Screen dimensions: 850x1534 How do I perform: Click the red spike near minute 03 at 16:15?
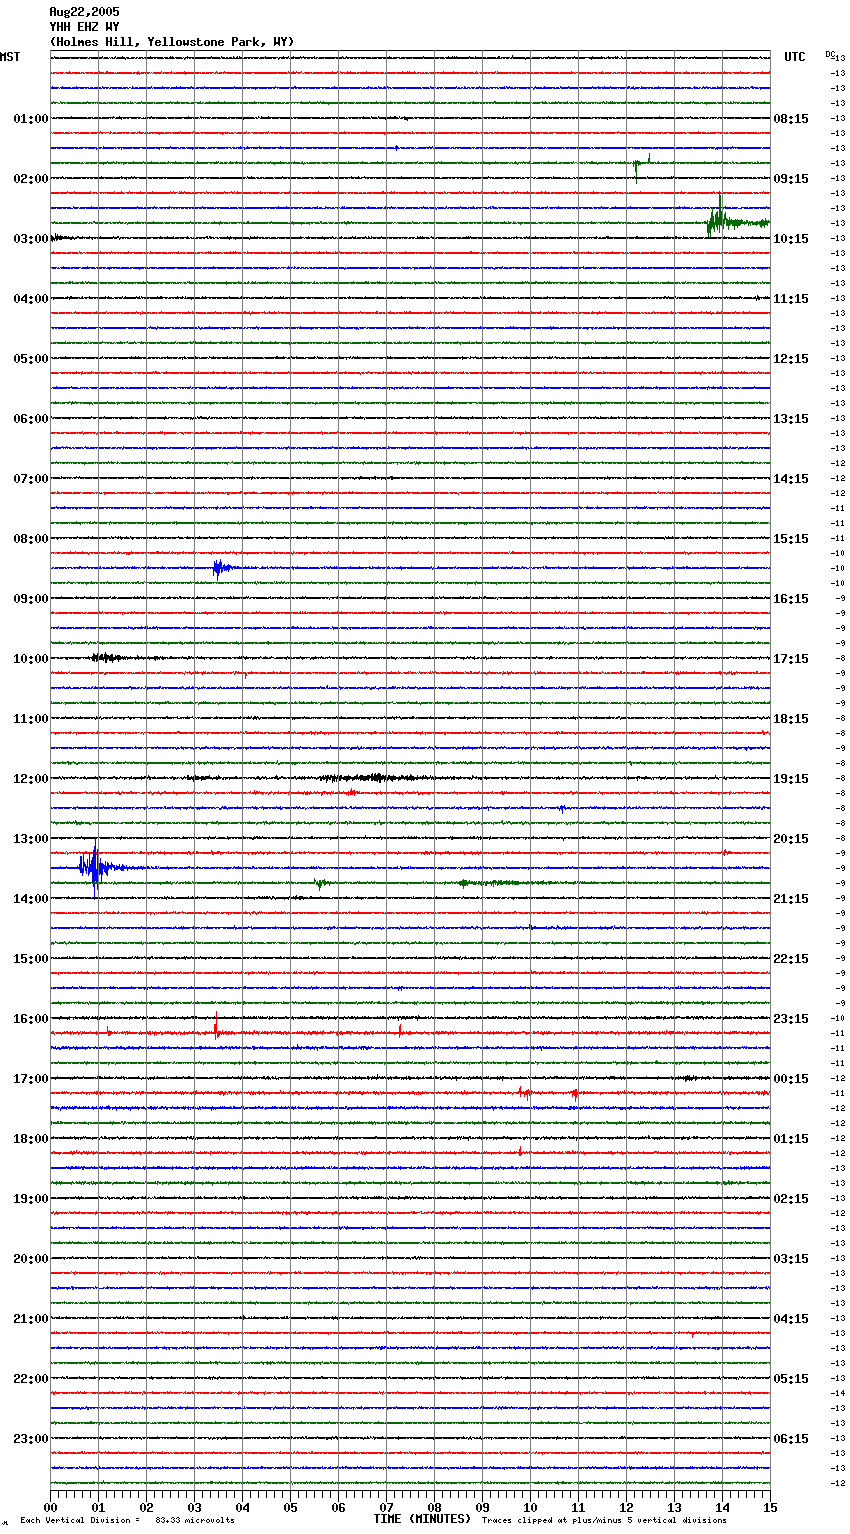[216, 1027]
